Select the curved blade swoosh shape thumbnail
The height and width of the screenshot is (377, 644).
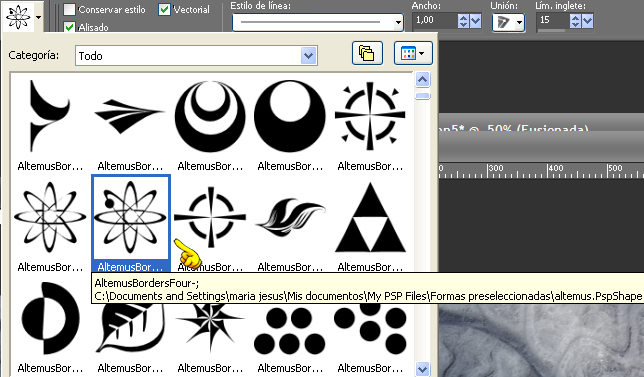[49, 116]
